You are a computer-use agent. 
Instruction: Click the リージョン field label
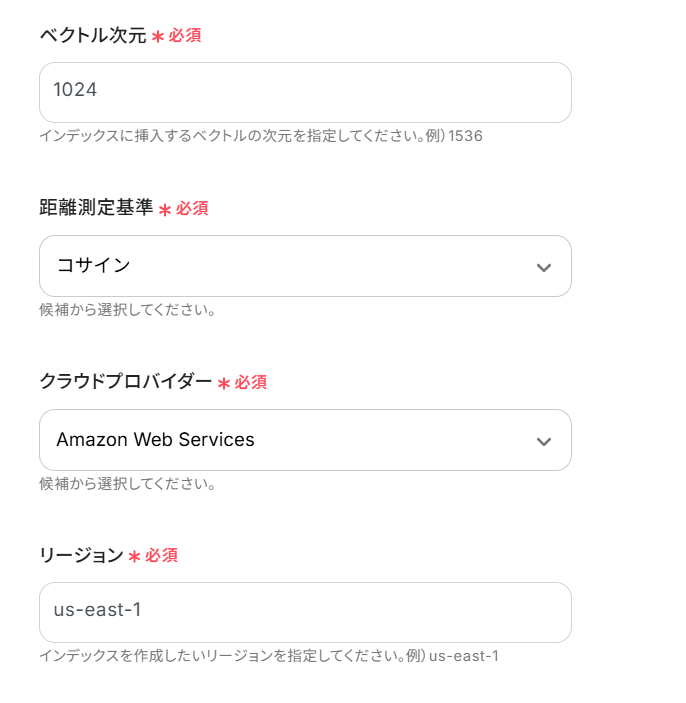click(81, 555)
